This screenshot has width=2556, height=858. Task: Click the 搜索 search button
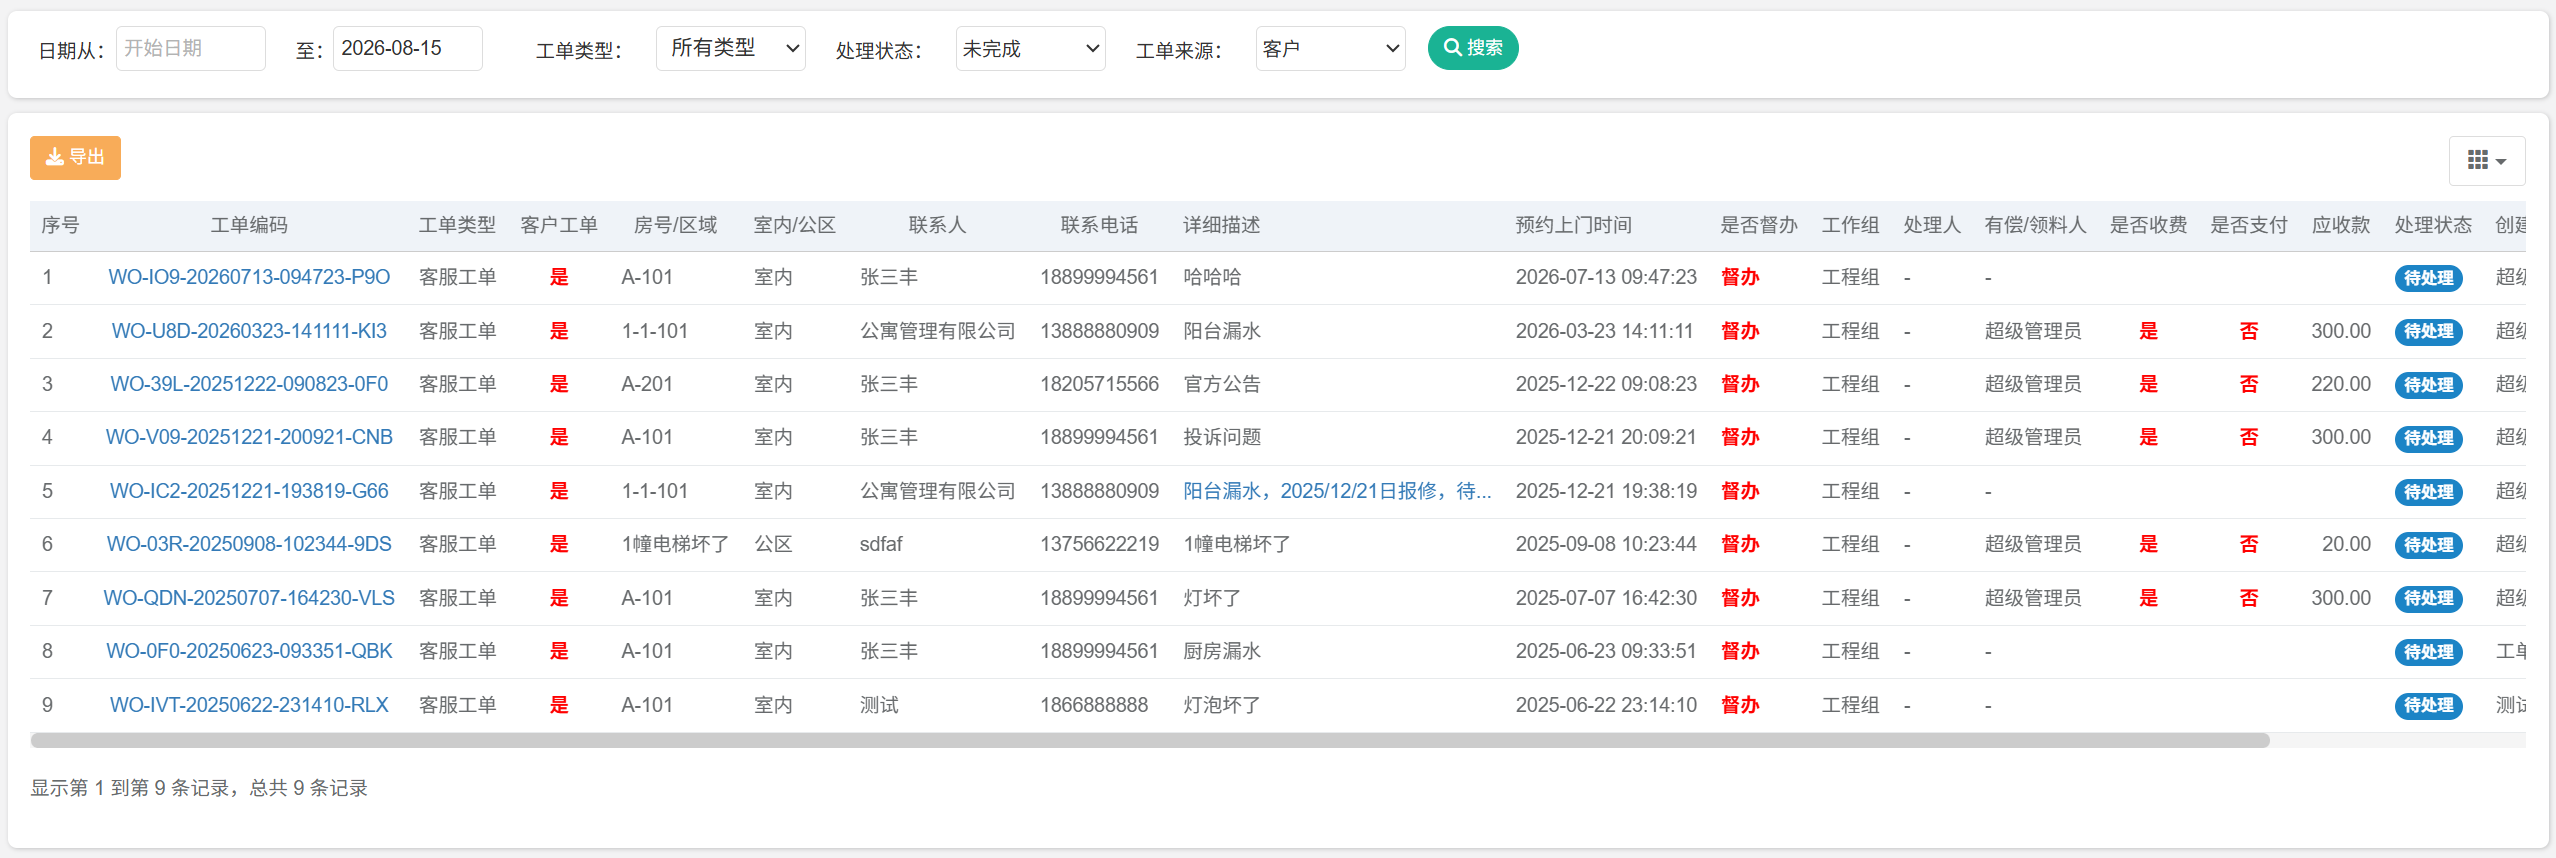point(1472,48)
